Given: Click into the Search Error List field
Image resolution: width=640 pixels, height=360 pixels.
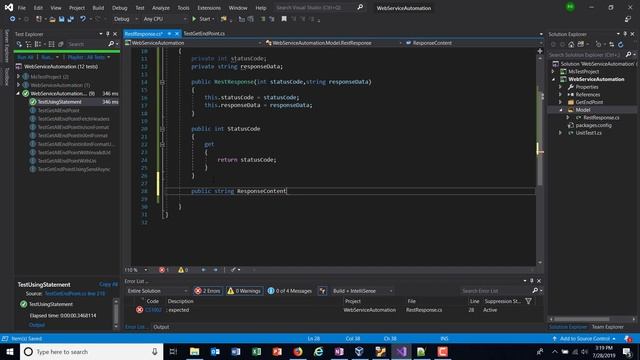Looking at the screenshot, I should [x=496, y=291].
